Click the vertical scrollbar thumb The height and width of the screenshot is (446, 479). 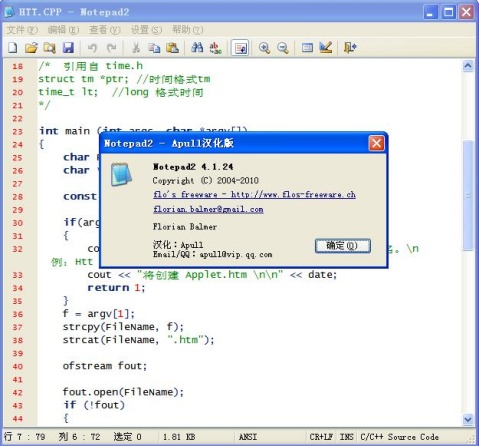(468, 195)
